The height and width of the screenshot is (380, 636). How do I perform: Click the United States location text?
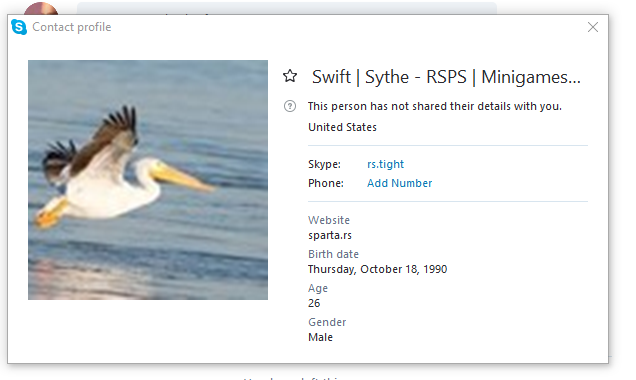point(342,127)
